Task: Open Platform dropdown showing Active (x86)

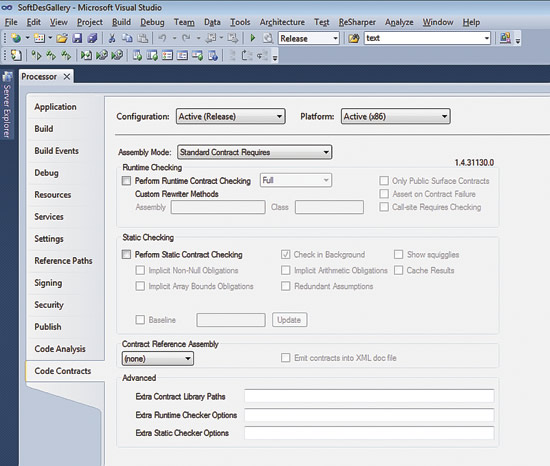Action: (x=396, y=116)
